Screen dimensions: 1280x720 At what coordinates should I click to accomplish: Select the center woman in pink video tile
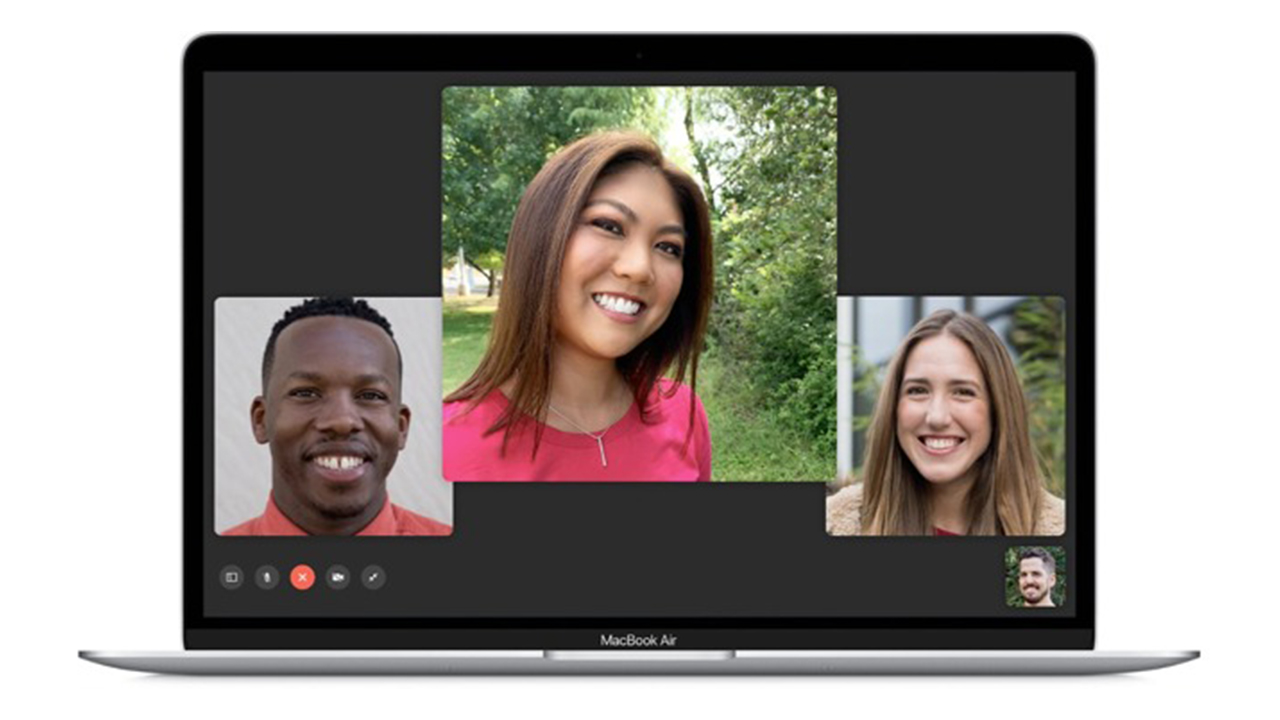pyautogui.click(x=639, y=283)
